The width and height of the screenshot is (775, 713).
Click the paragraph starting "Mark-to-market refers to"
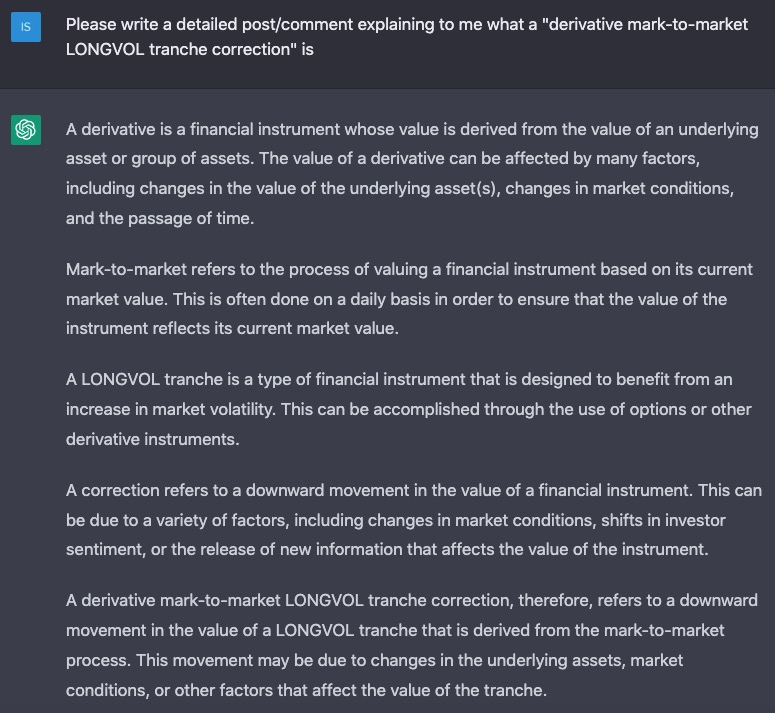[x=409, y=299]
